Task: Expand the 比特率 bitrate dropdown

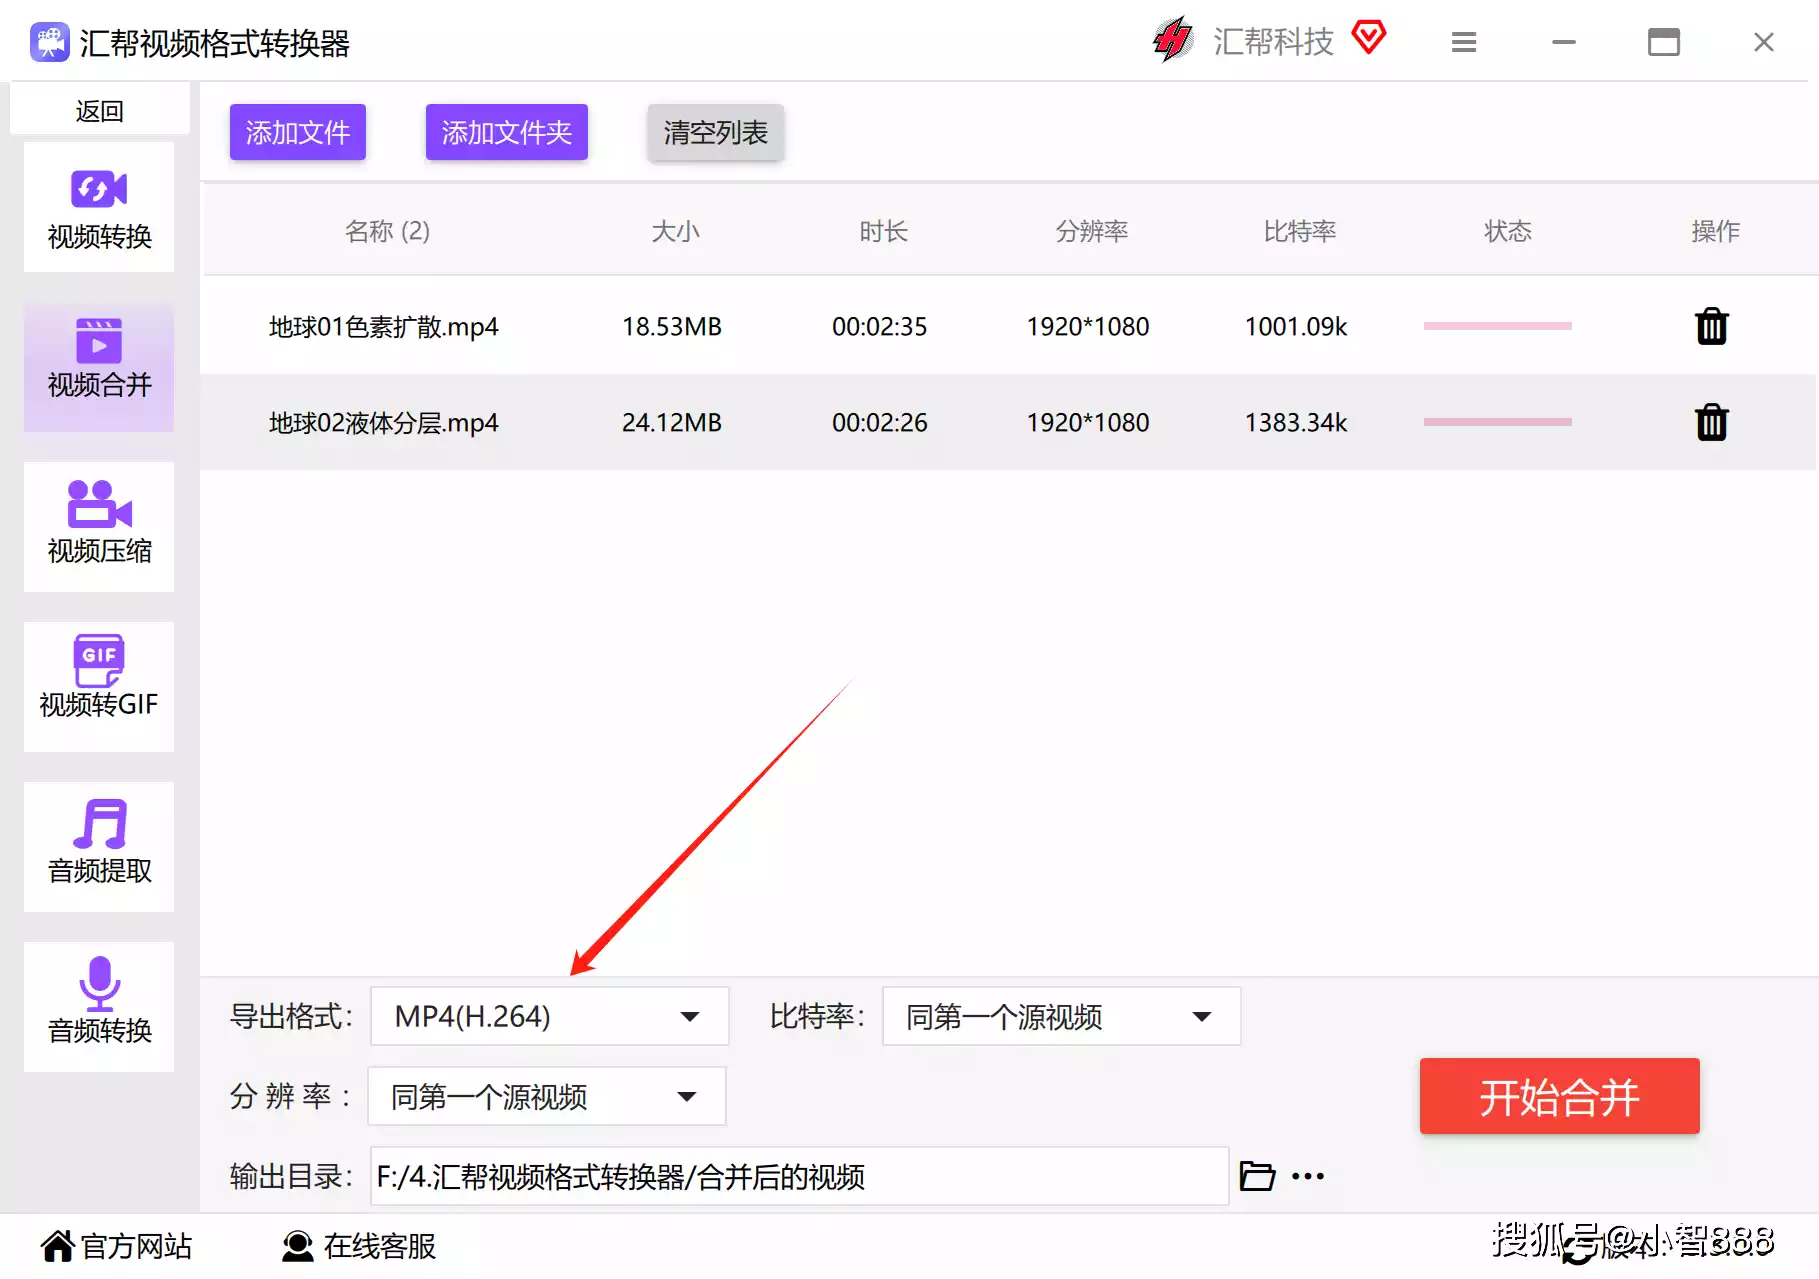Action: (1061, 1016)
